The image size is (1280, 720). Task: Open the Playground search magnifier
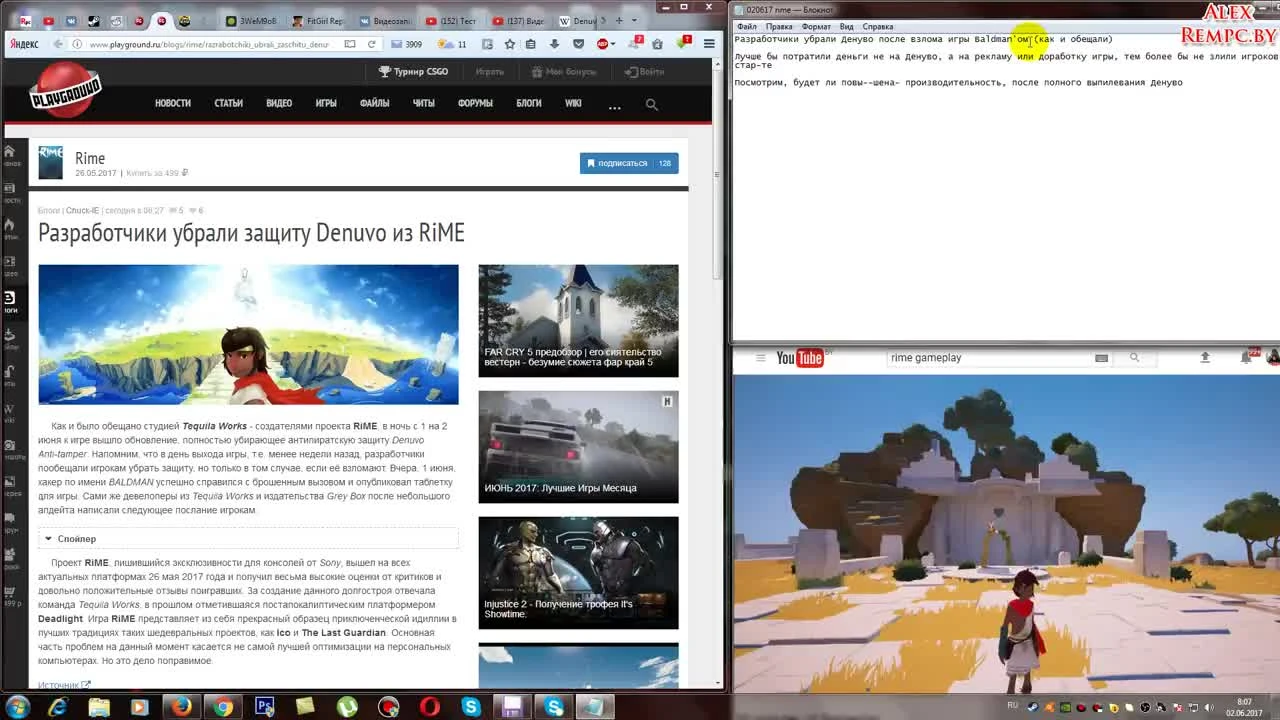coord(650,104)
